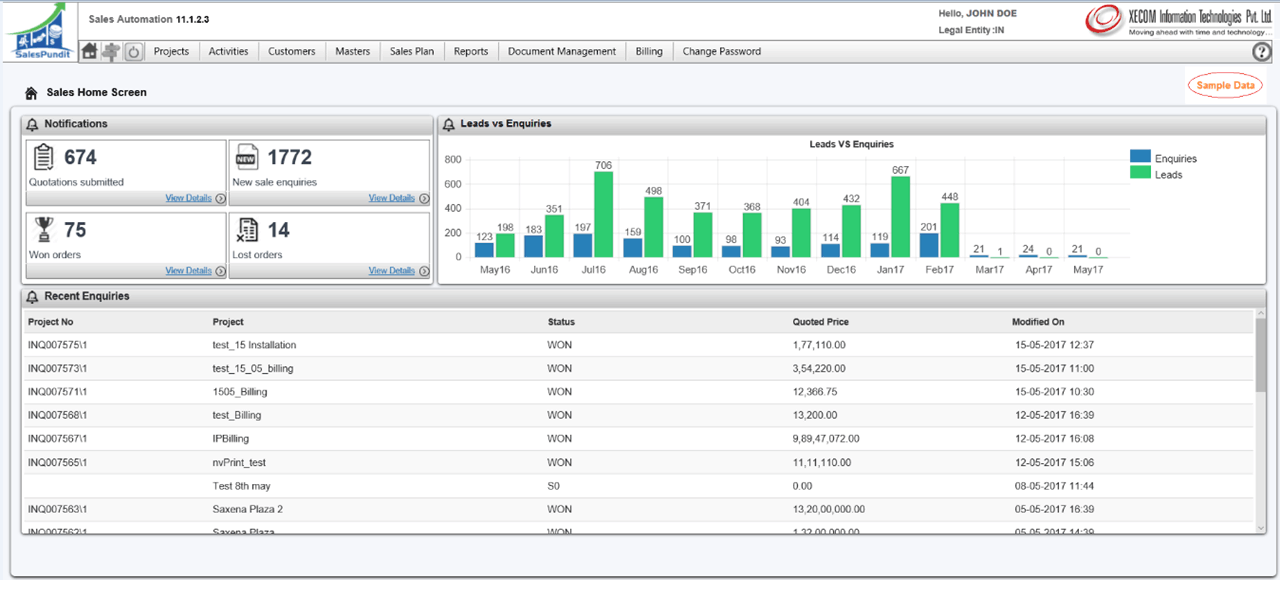The height and width of the screenshot is (601, 1280).
Task: Click the power/logout icon in the toolbar
Action: (132, 51)
